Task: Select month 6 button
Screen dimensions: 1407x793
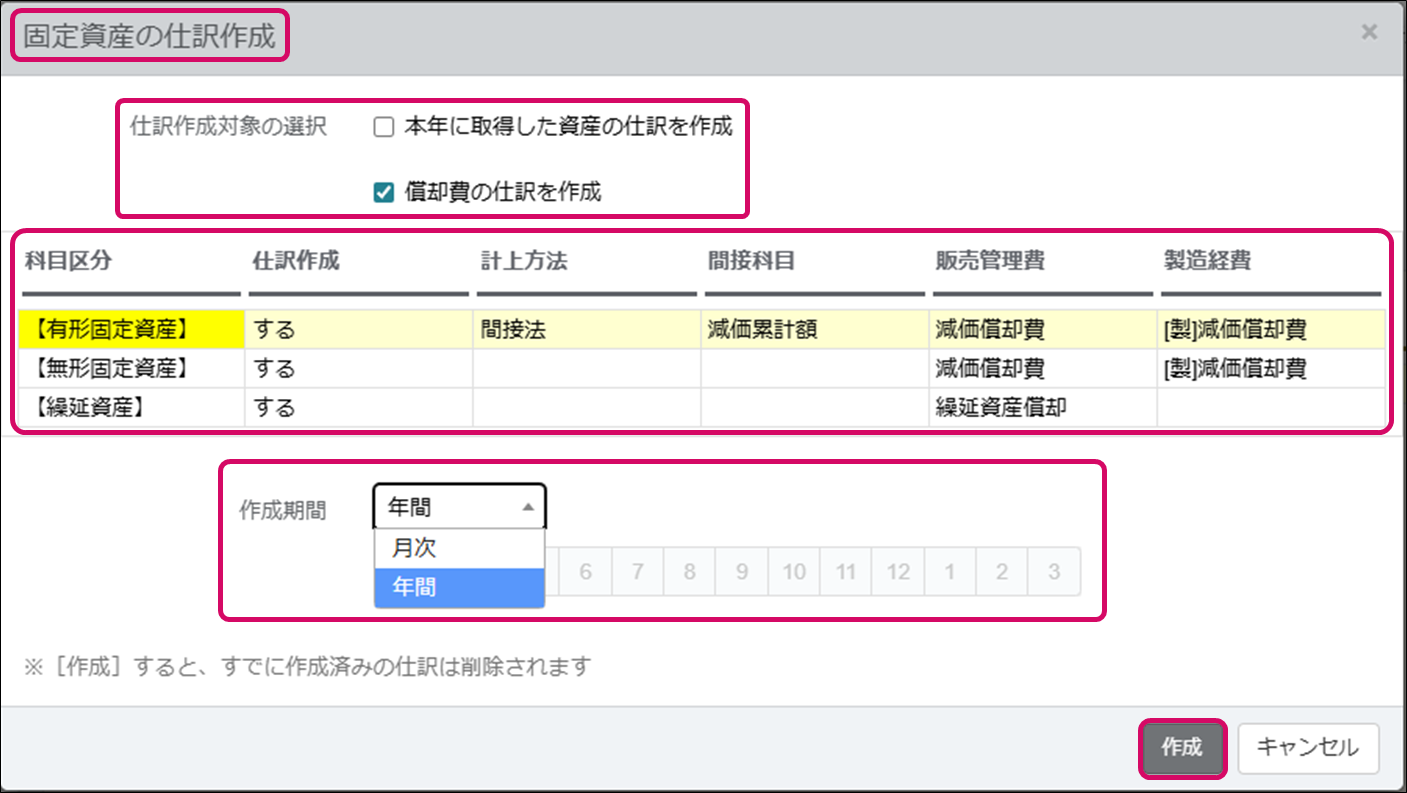Action: click(586, 572)
